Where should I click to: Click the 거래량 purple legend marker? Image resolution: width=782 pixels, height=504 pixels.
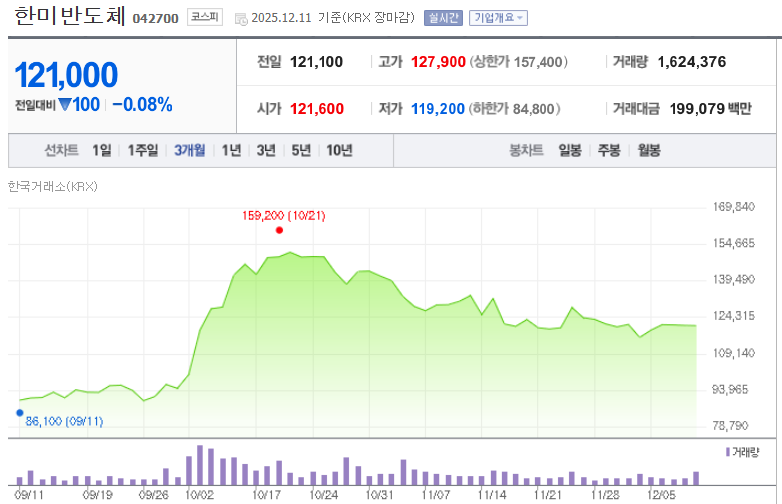728,452
